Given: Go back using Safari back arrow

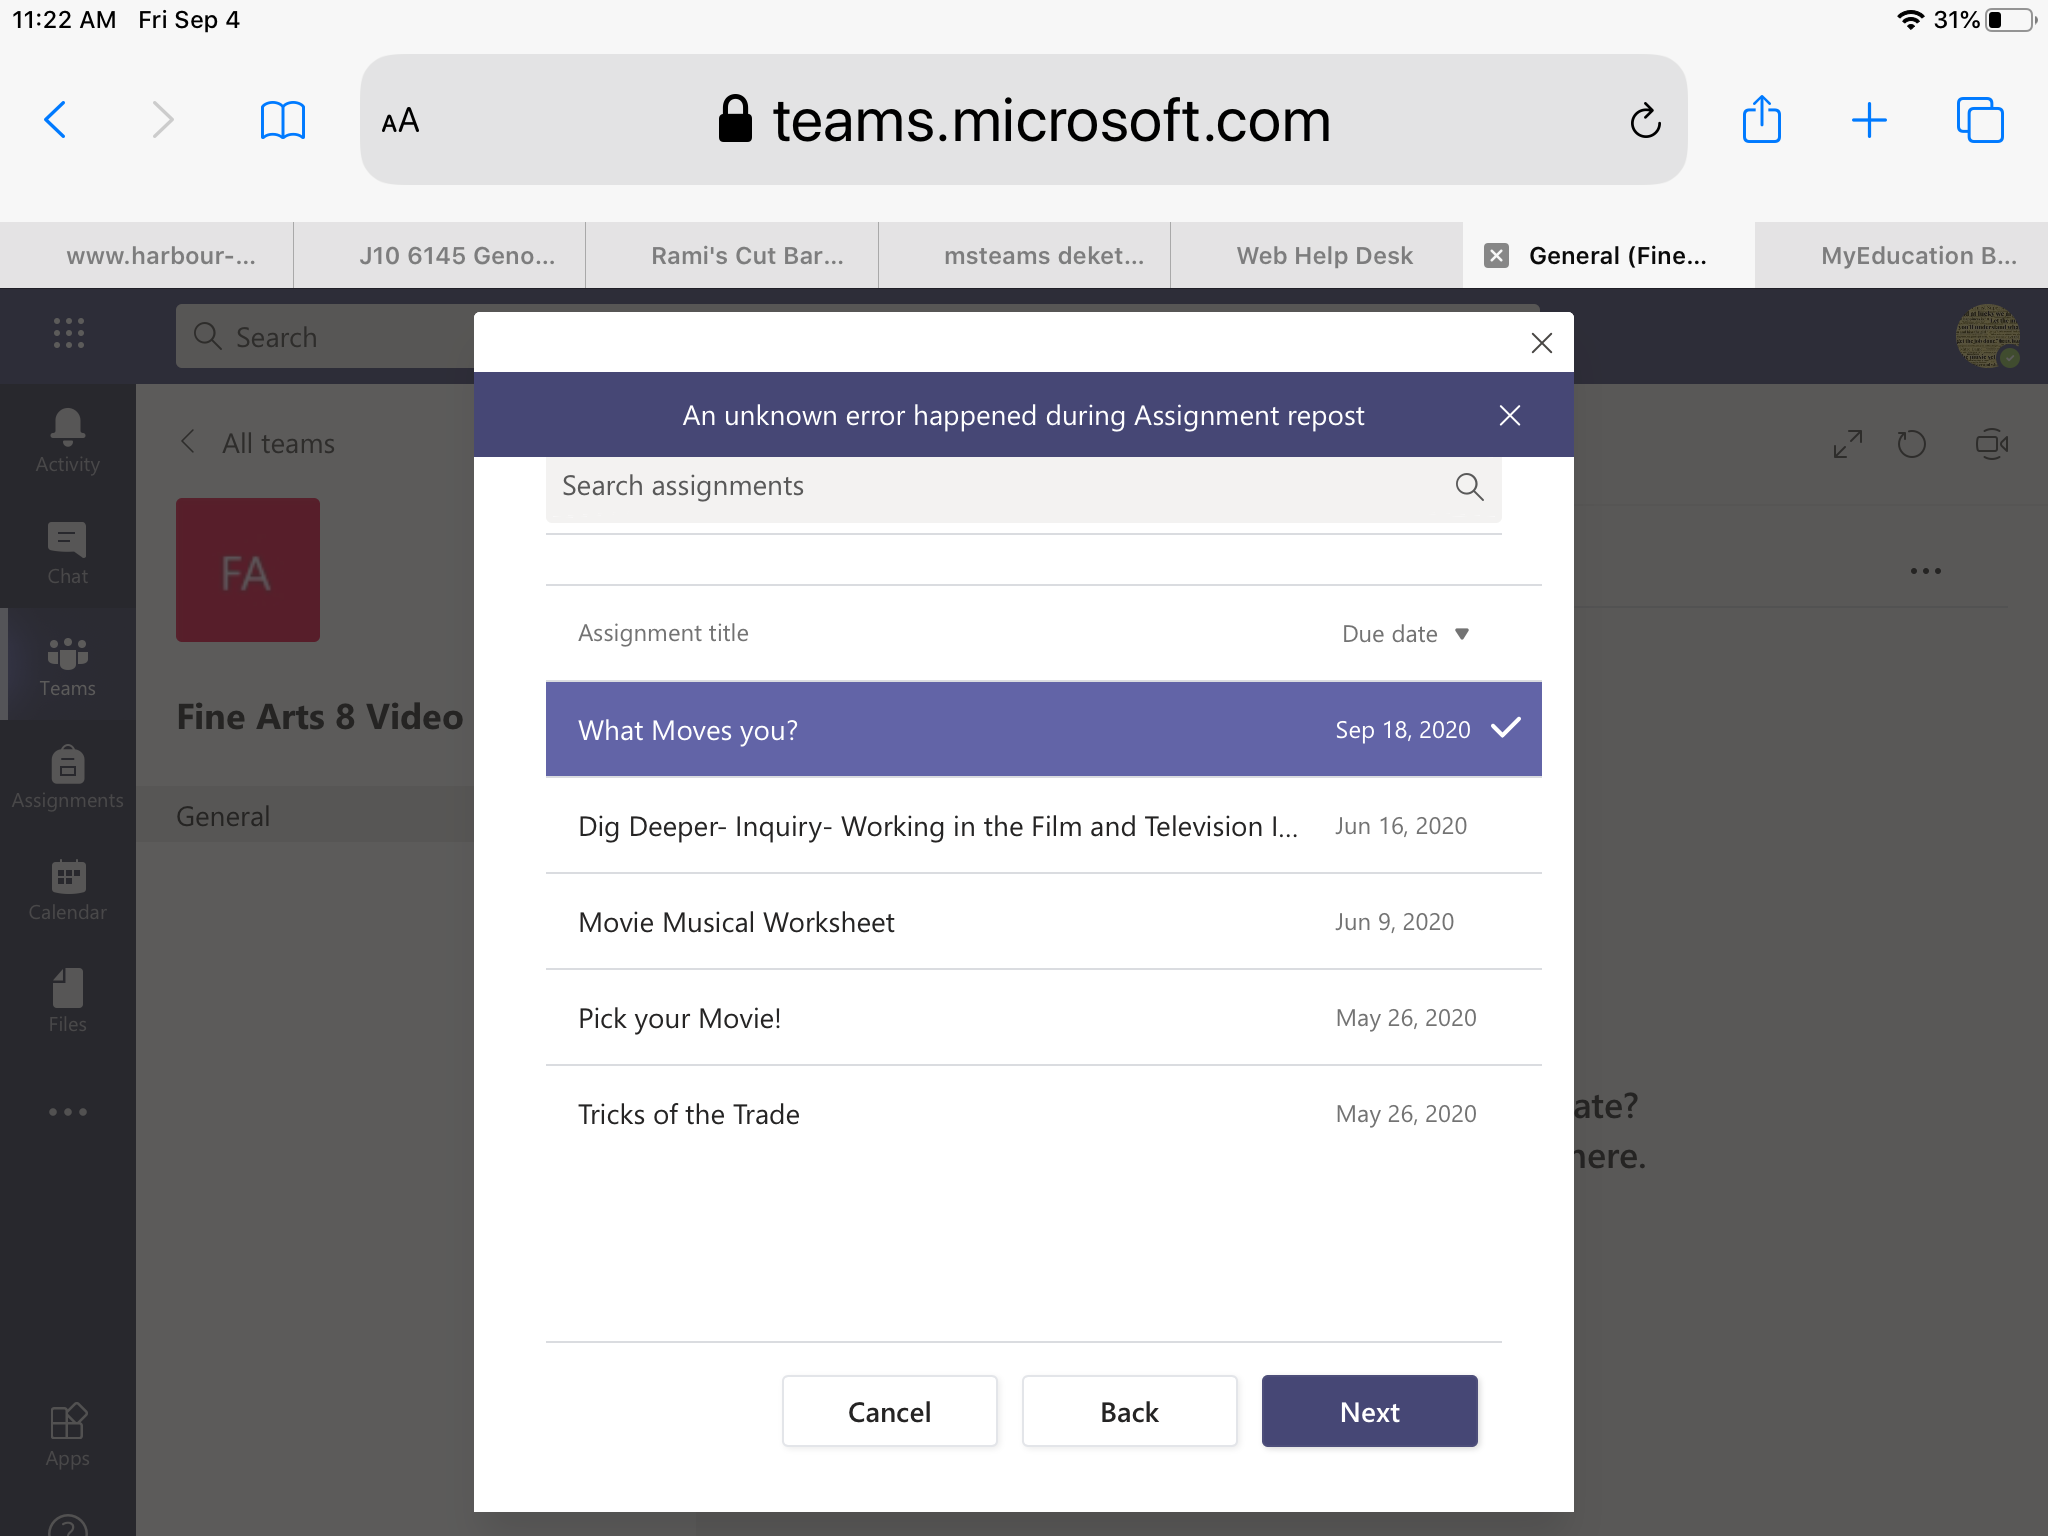Looking at the screenshot, I should (56, 121).
